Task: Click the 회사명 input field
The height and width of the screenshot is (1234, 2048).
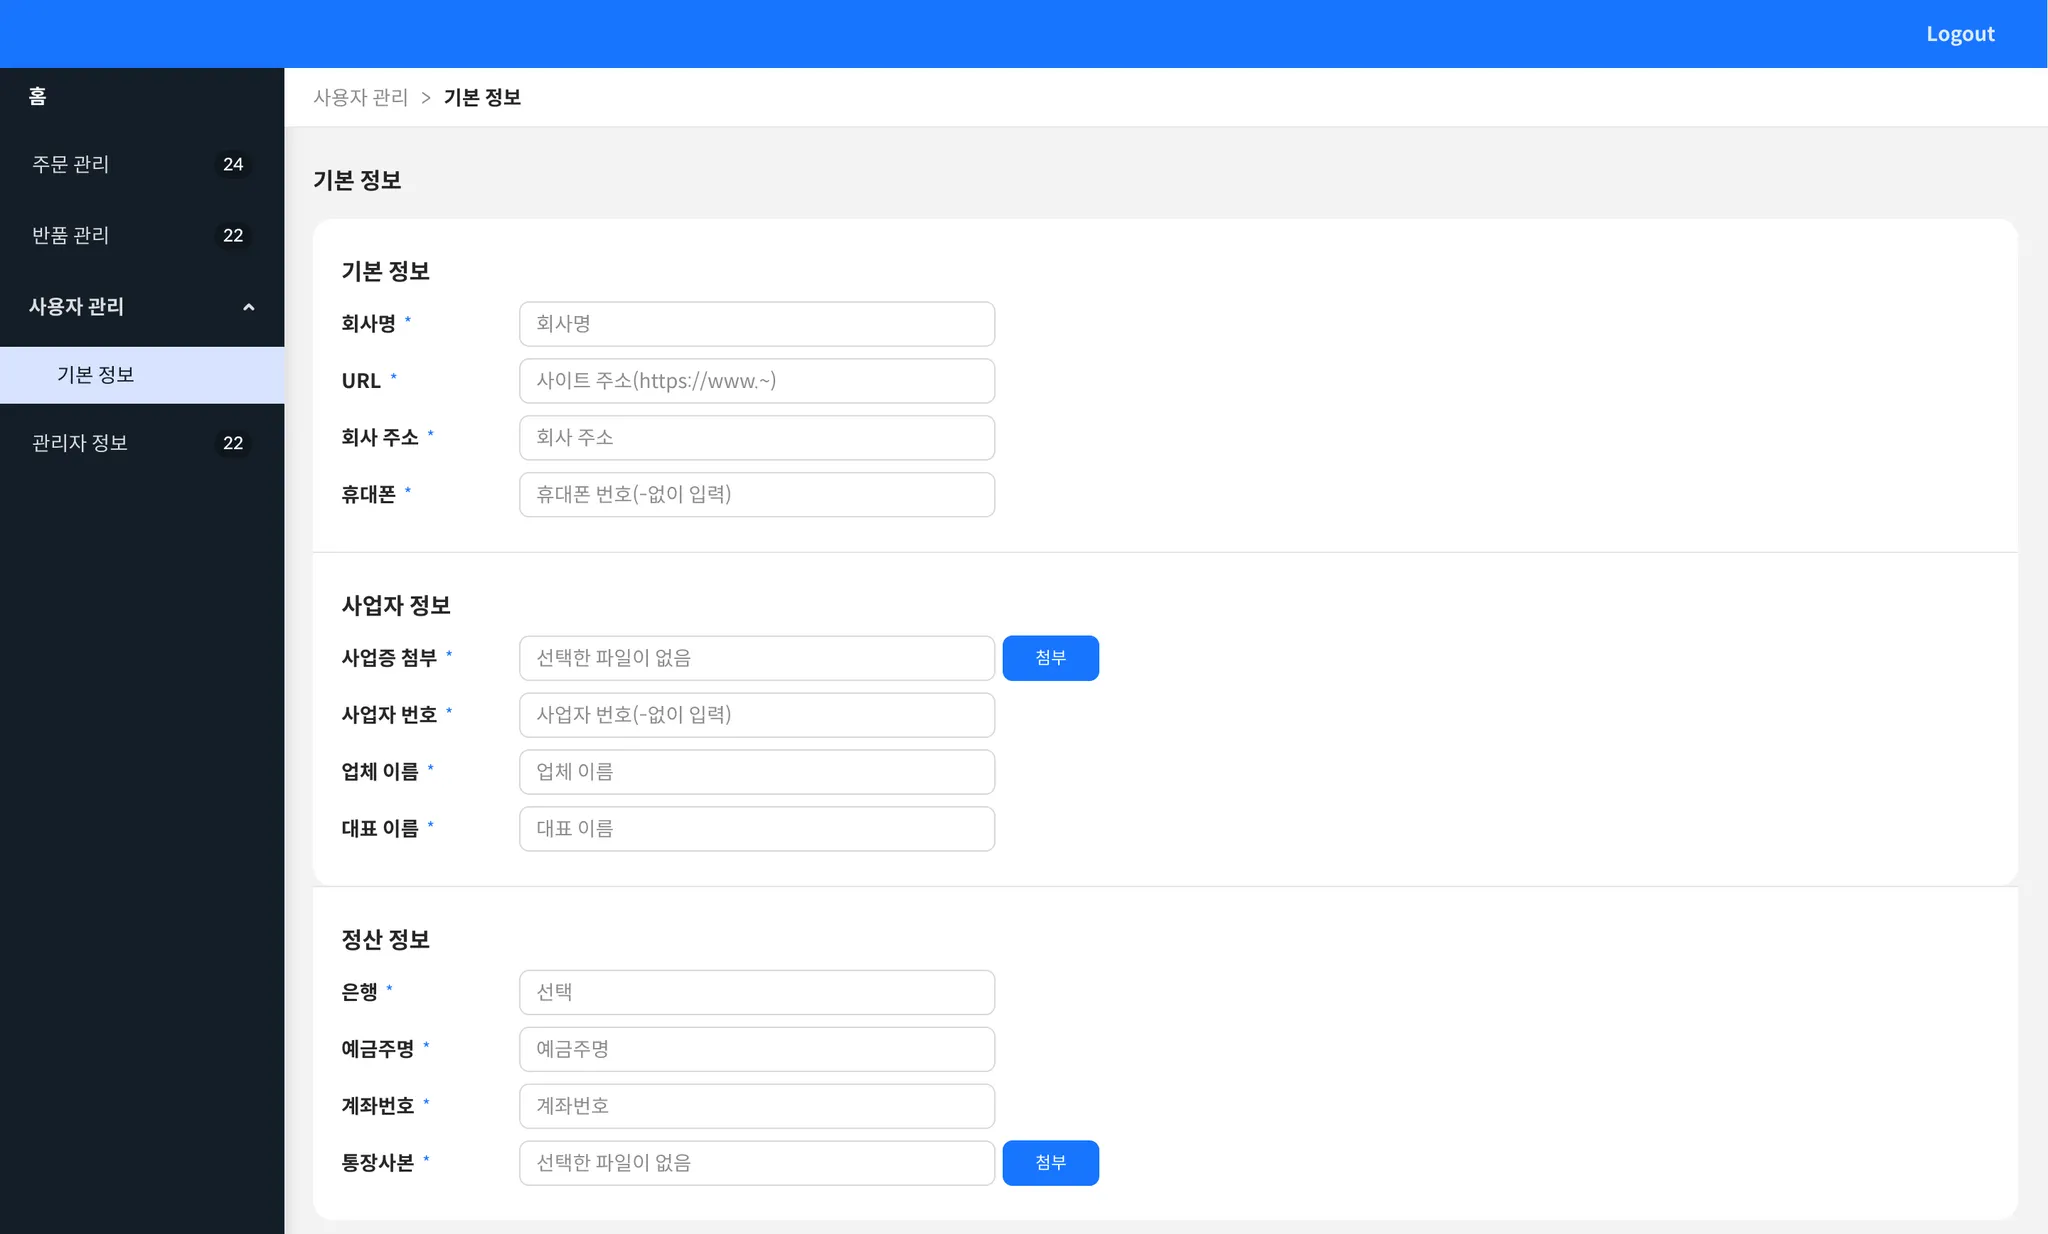Action: [756, 324]
